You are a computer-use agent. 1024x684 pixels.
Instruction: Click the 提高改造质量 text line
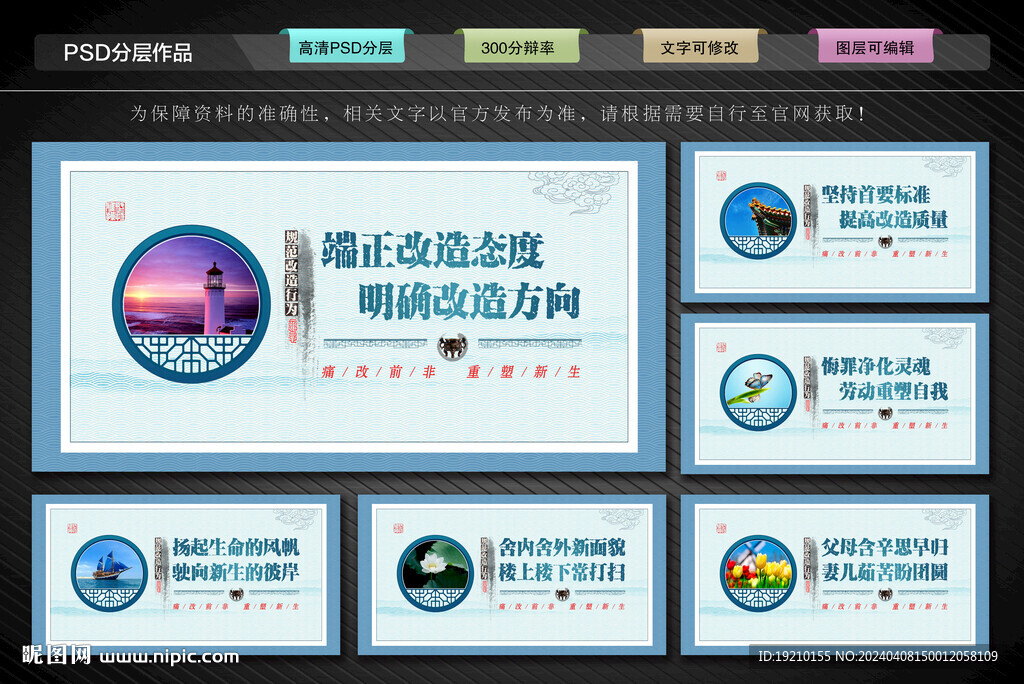tap(893, 220)
